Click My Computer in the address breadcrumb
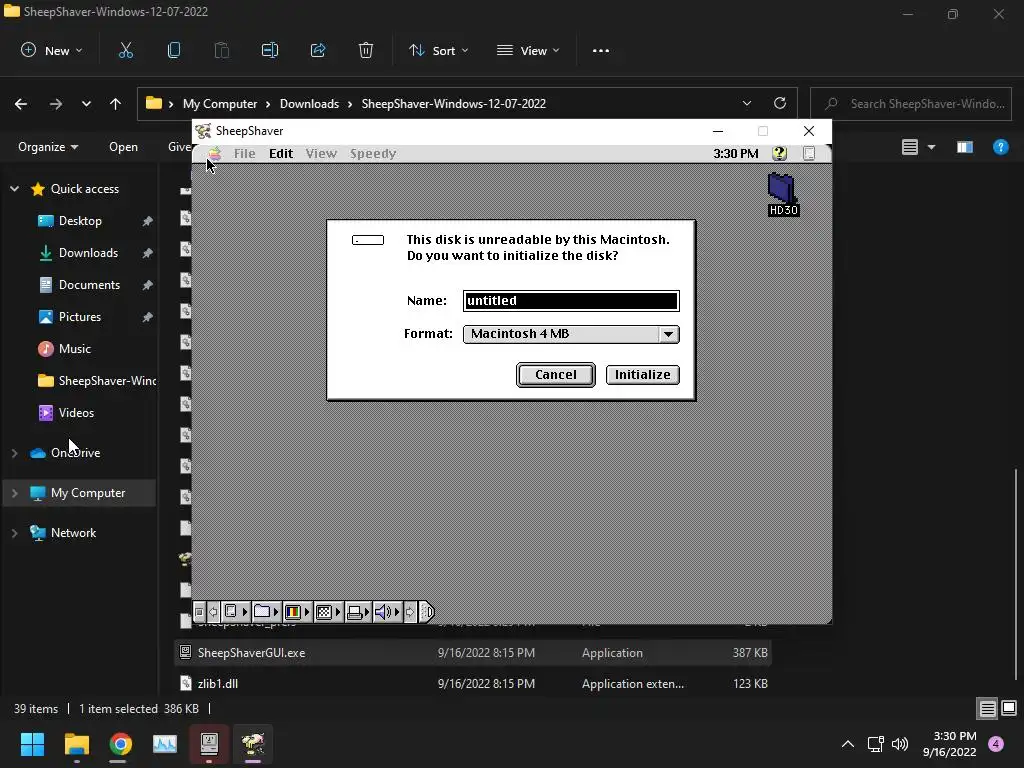 219,104
